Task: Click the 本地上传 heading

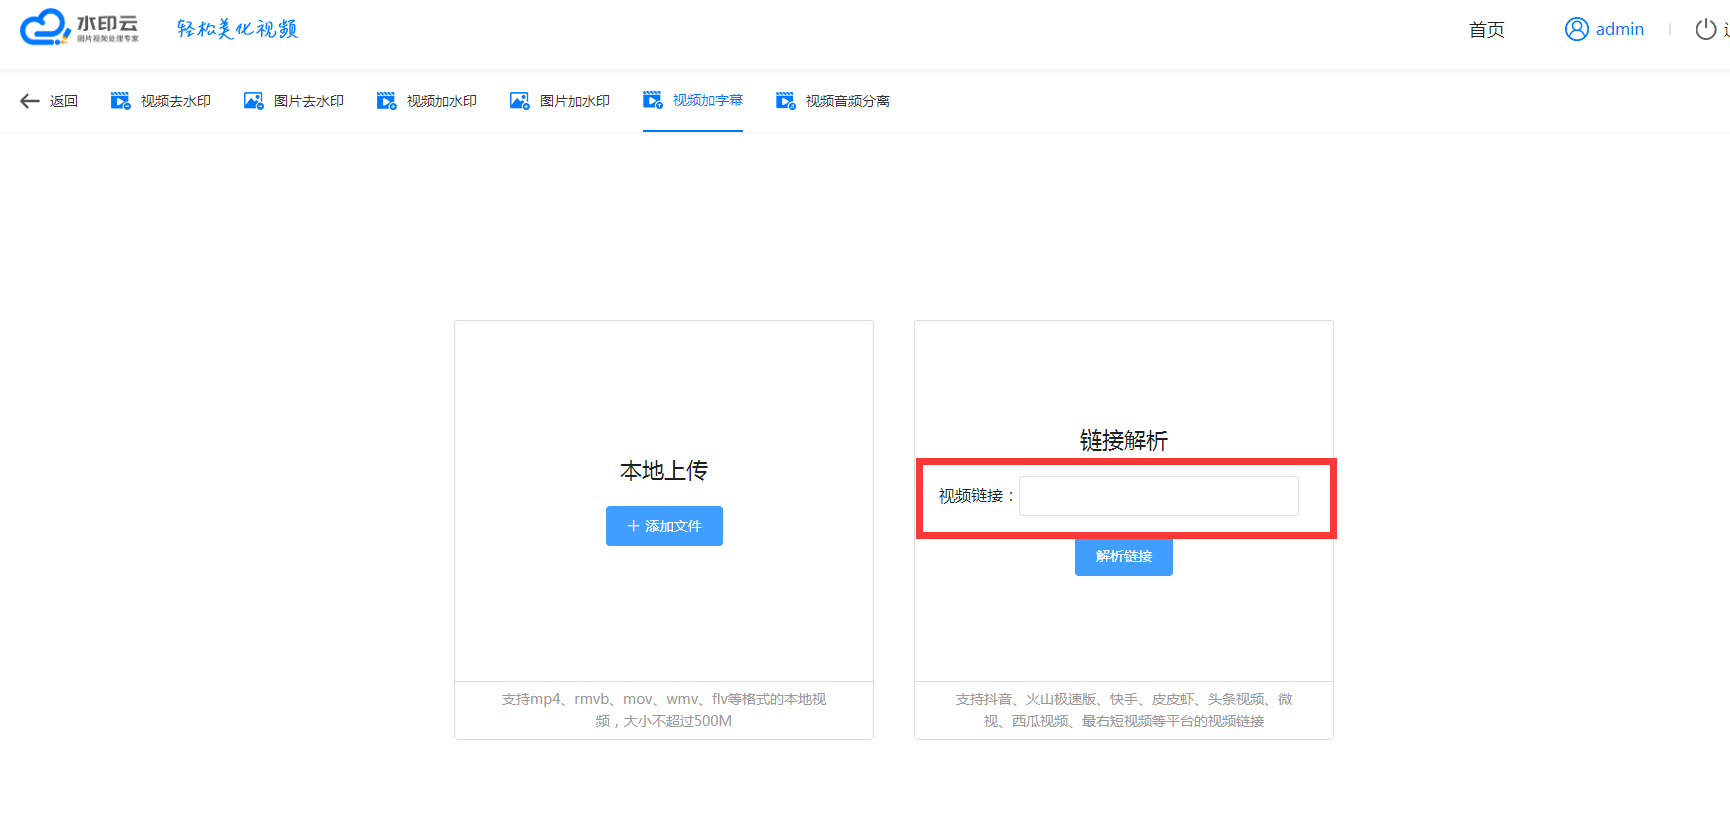Action: 664,470
